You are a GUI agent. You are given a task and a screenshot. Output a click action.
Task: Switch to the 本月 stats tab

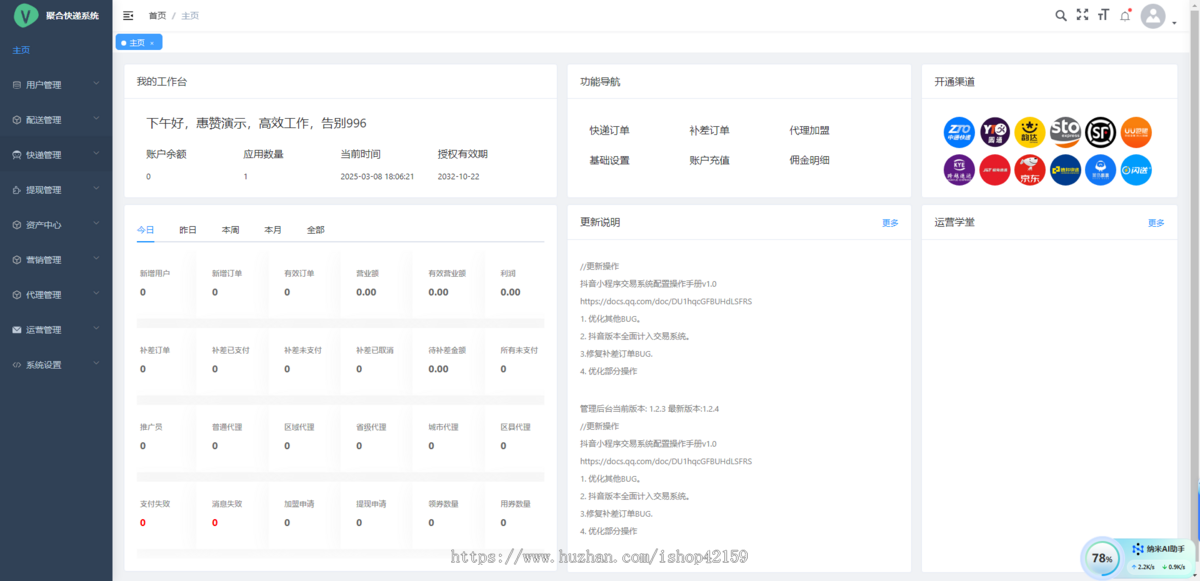tap(273, 230)
